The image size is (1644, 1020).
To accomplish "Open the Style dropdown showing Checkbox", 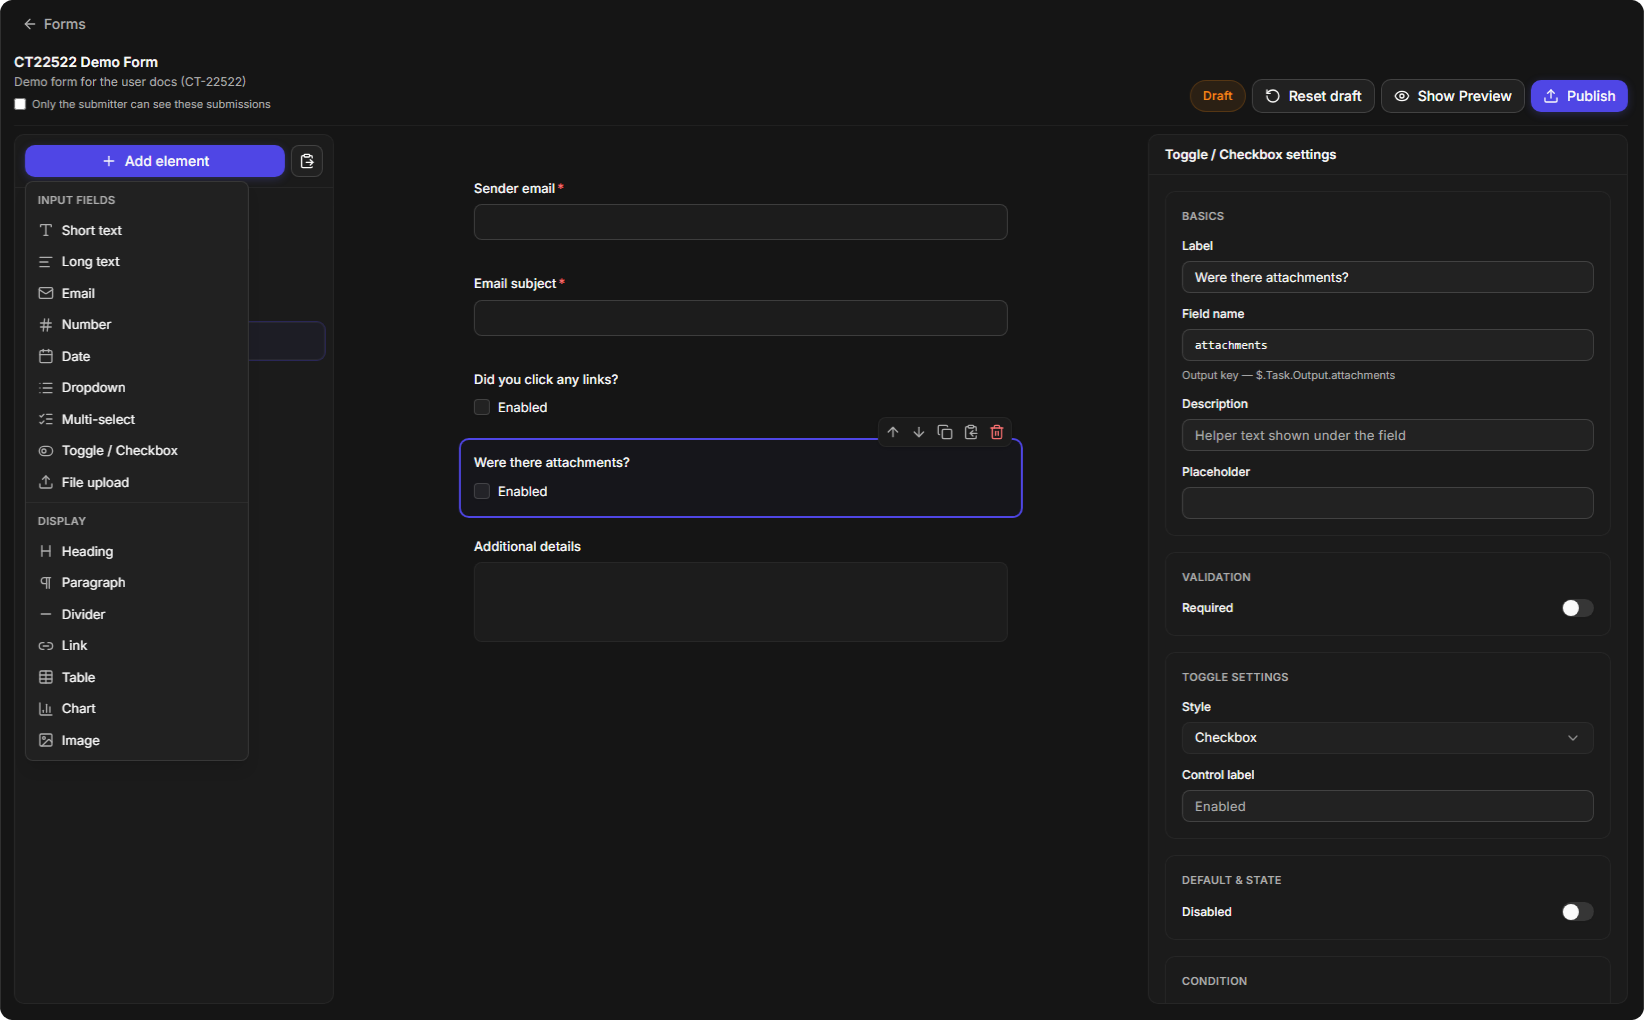I will (x=1387, y=738).
